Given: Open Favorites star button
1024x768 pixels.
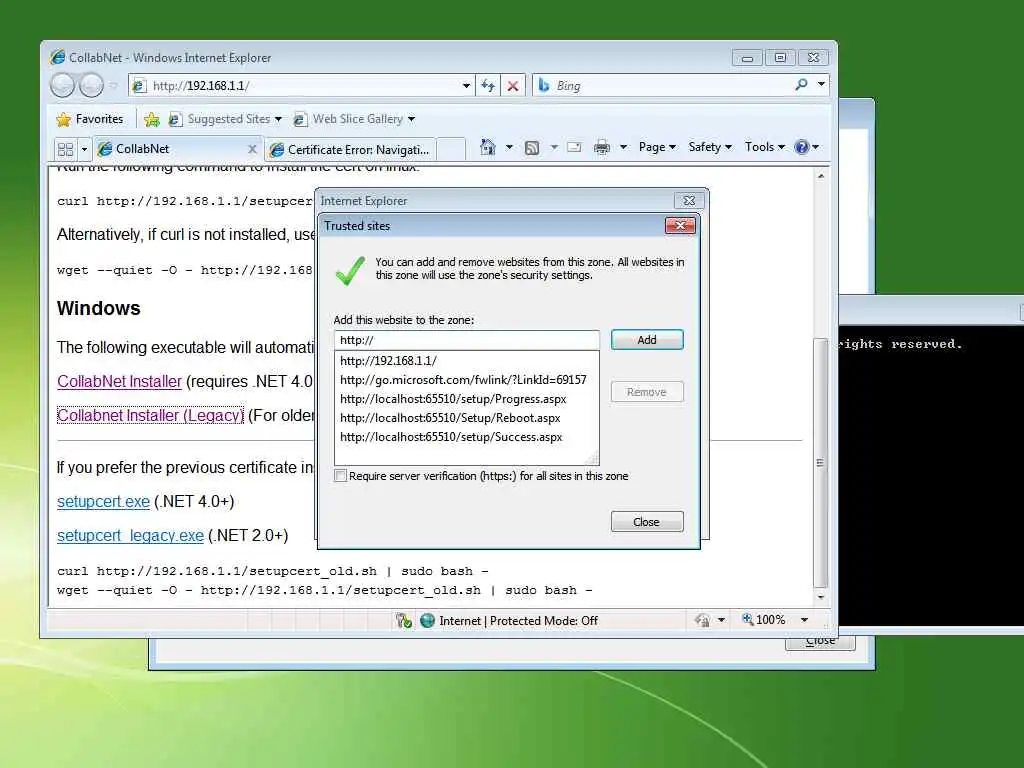Looking at the screenshot, I should pos(90,119).
